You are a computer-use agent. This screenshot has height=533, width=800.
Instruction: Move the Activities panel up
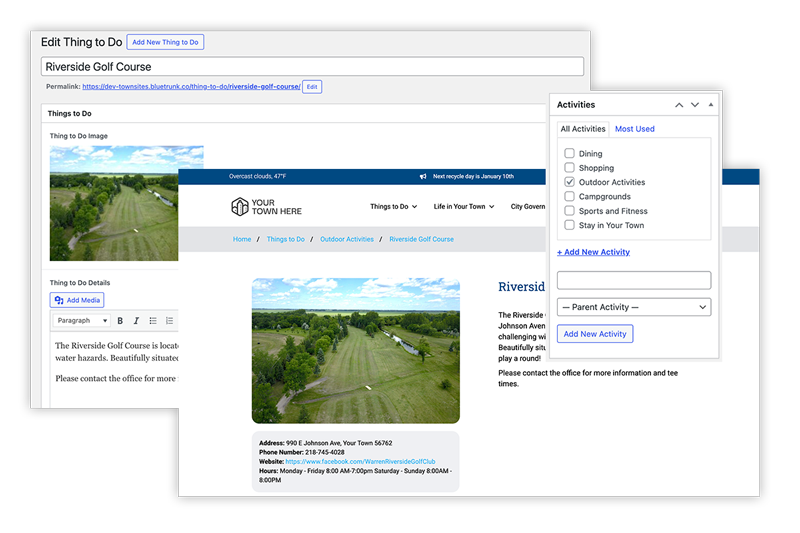(679, 105)
